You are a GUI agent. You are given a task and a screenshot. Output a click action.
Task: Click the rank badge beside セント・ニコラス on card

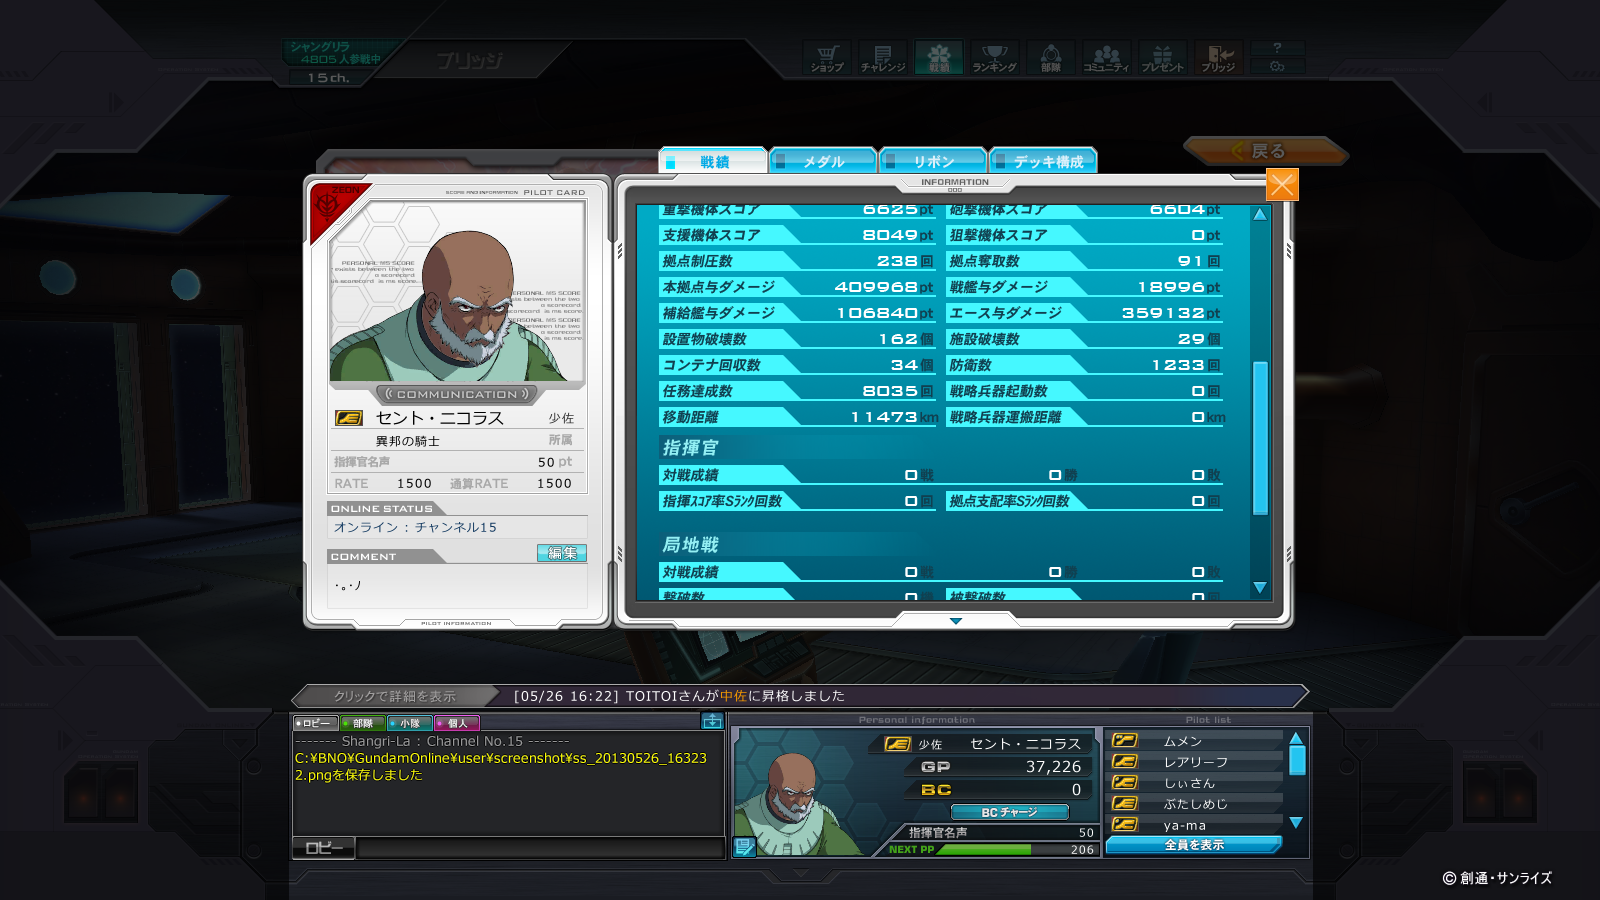coord(349,418)
